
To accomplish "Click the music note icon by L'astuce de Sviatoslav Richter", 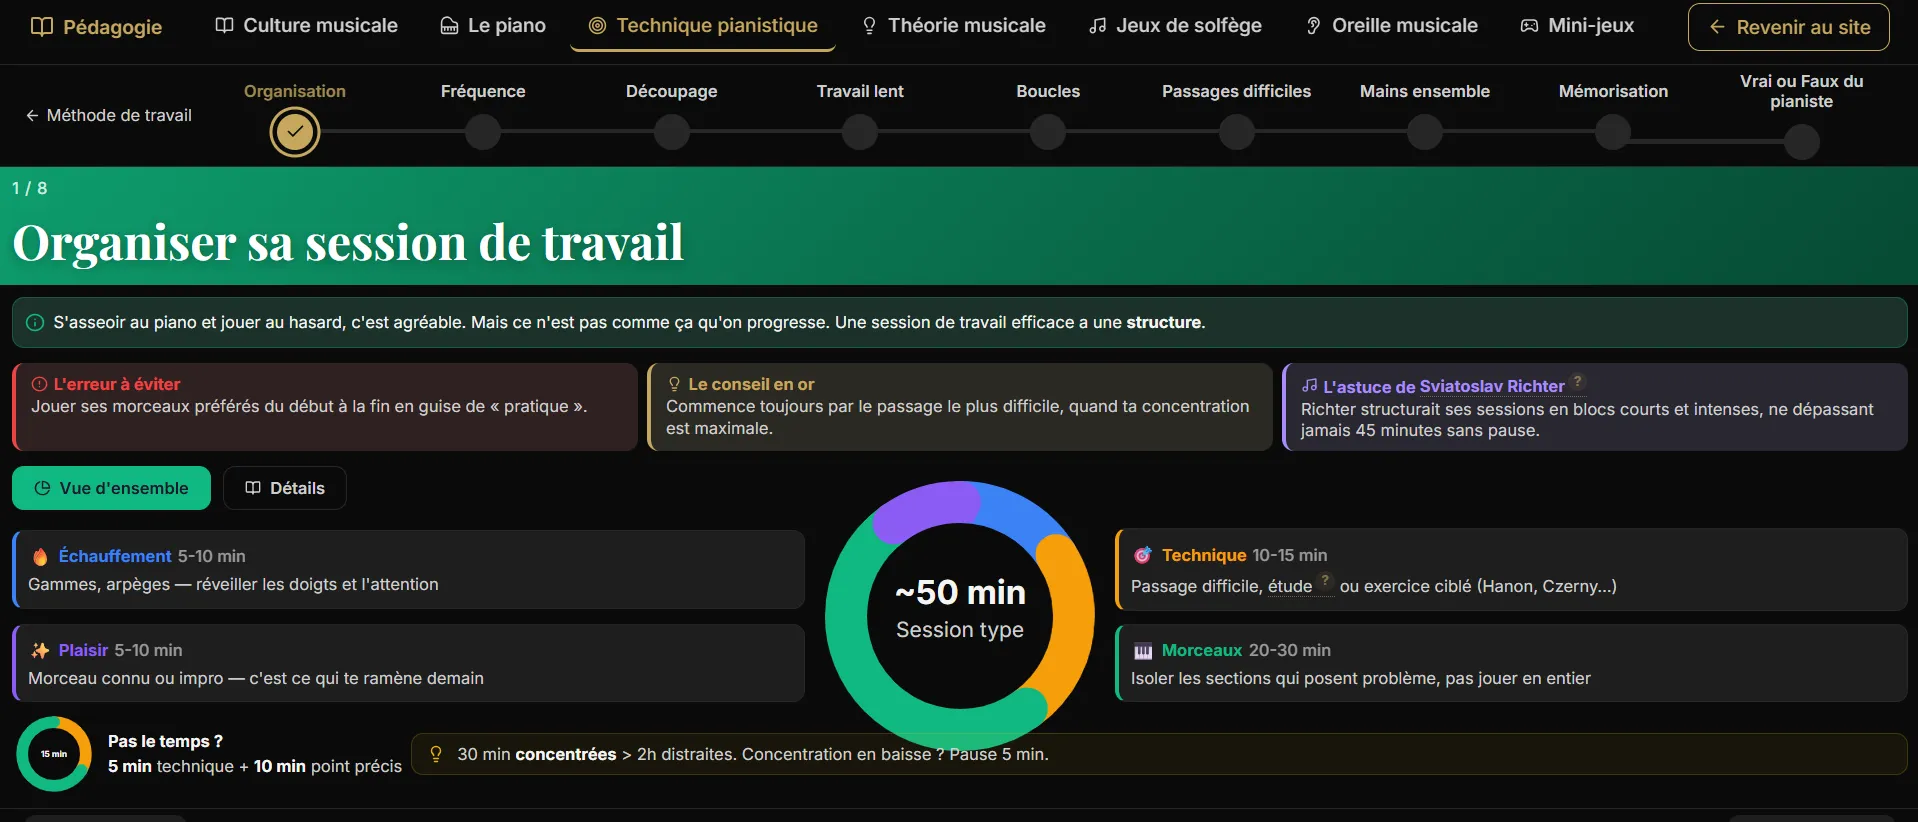I will pos(1309,385).
